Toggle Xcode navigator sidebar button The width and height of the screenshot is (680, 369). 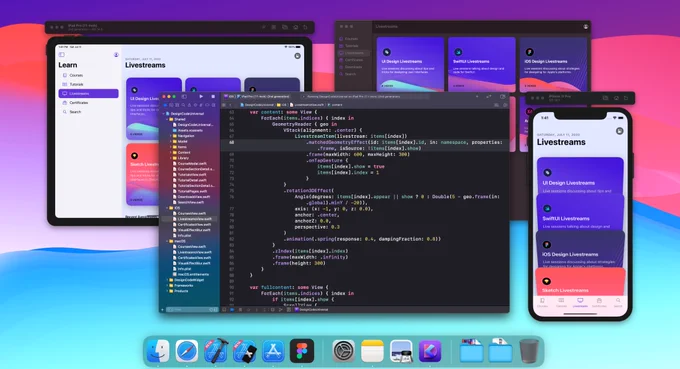184,96
